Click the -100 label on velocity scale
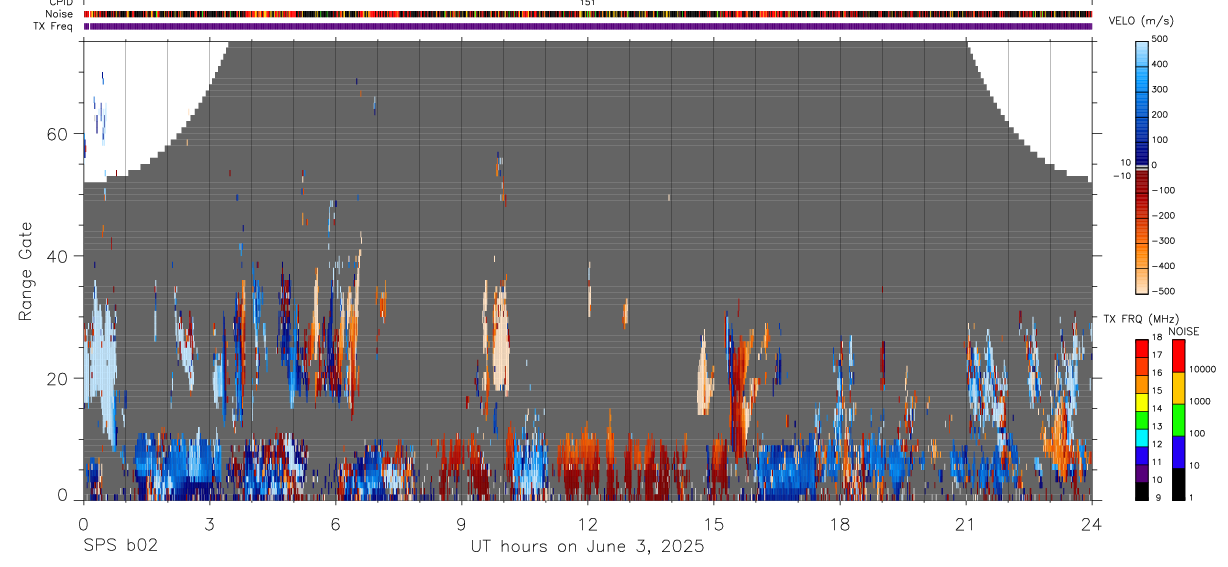 tap(1162, 190)
